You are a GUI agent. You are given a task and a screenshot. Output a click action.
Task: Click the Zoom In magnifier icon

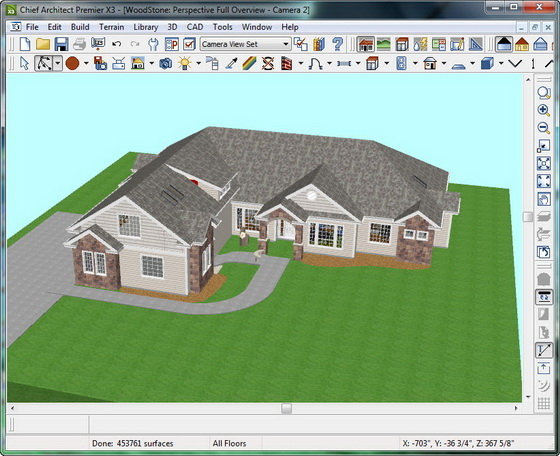pyautogui.click(x=544, y=110)
